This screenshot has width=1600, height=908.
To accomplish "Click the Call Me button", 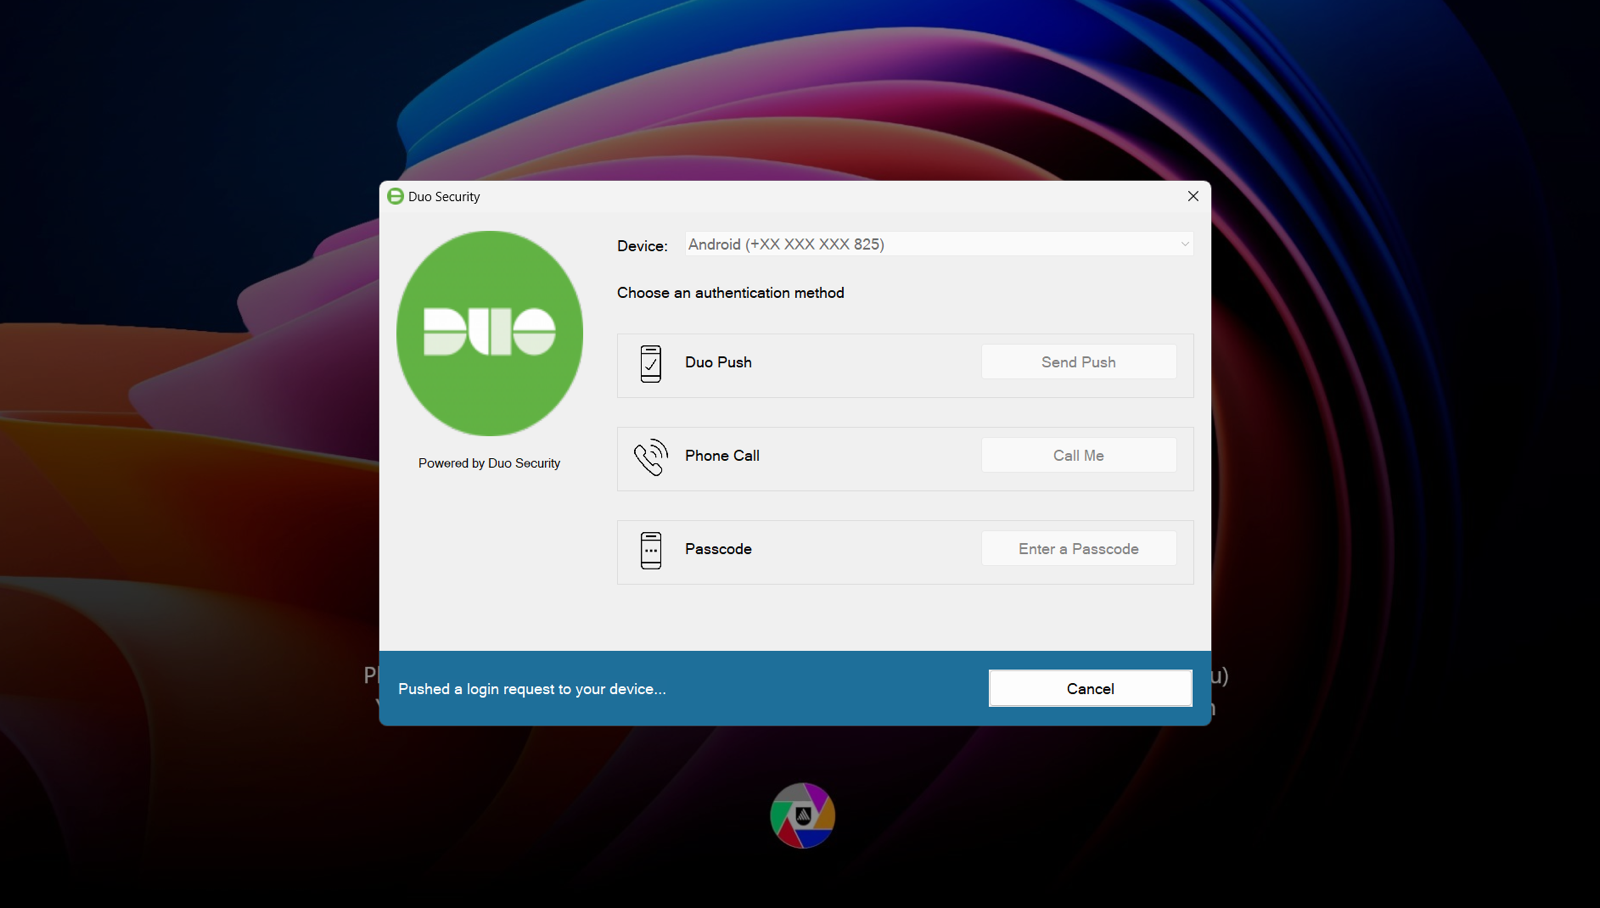I will click(1078, 454).
